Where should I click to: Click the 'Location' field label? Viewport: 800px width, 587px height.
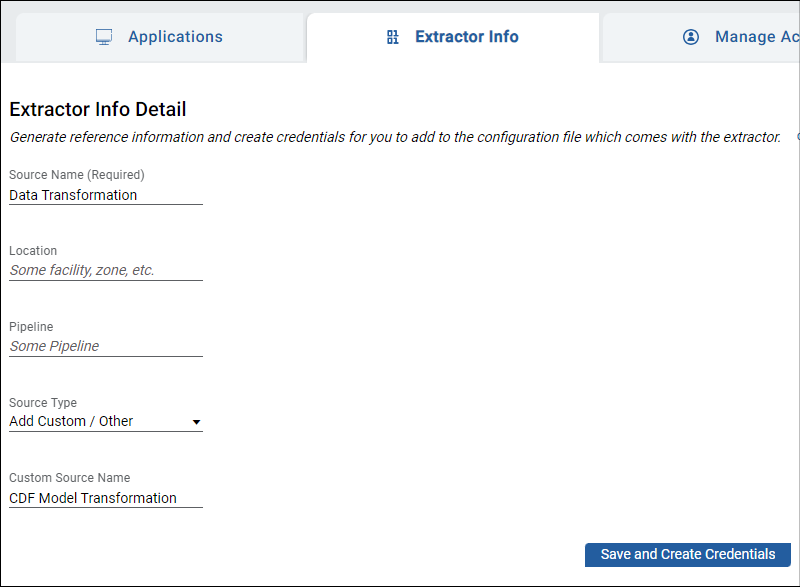pyautogui.click(x=33, y=251)
